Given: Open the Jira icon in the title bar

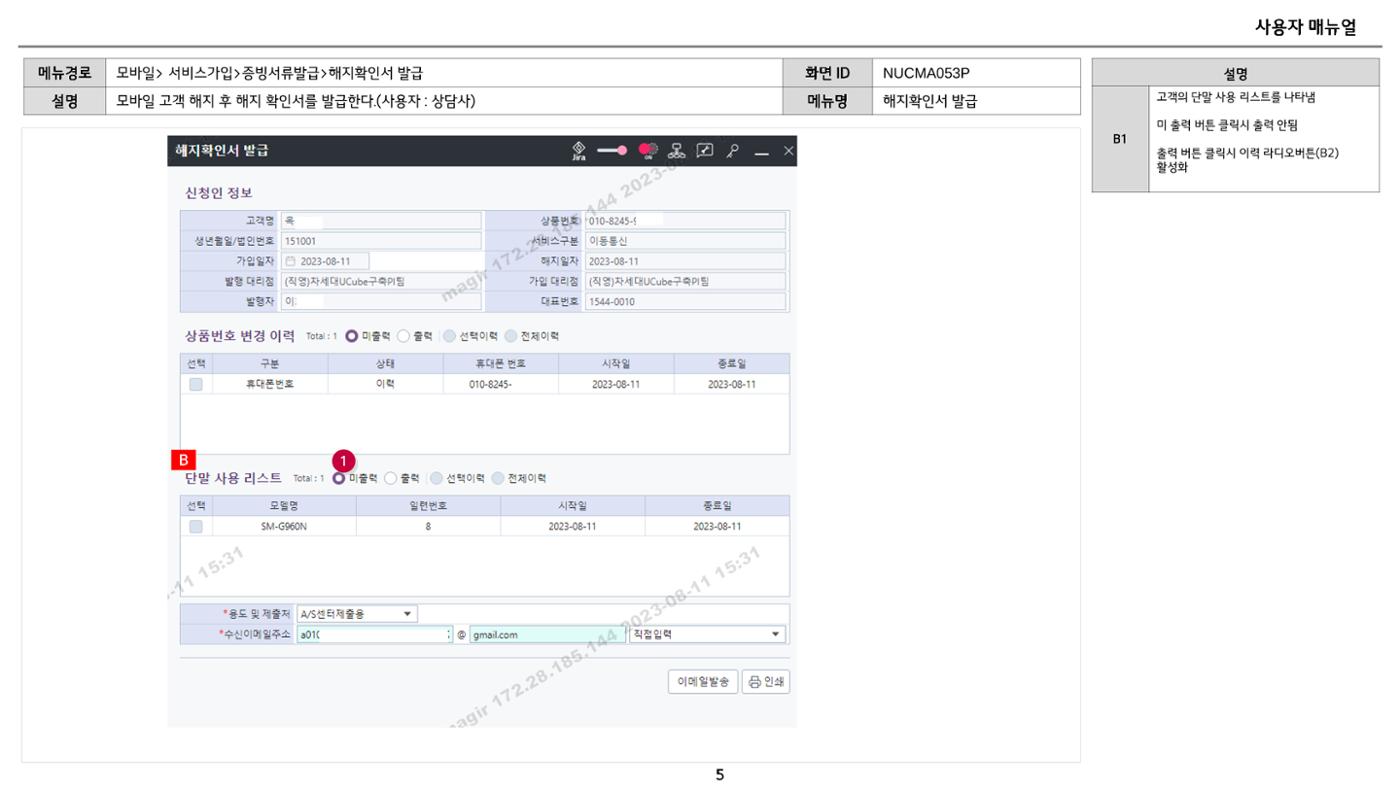Looking at the screenshot, I should (x=577, y=151).
